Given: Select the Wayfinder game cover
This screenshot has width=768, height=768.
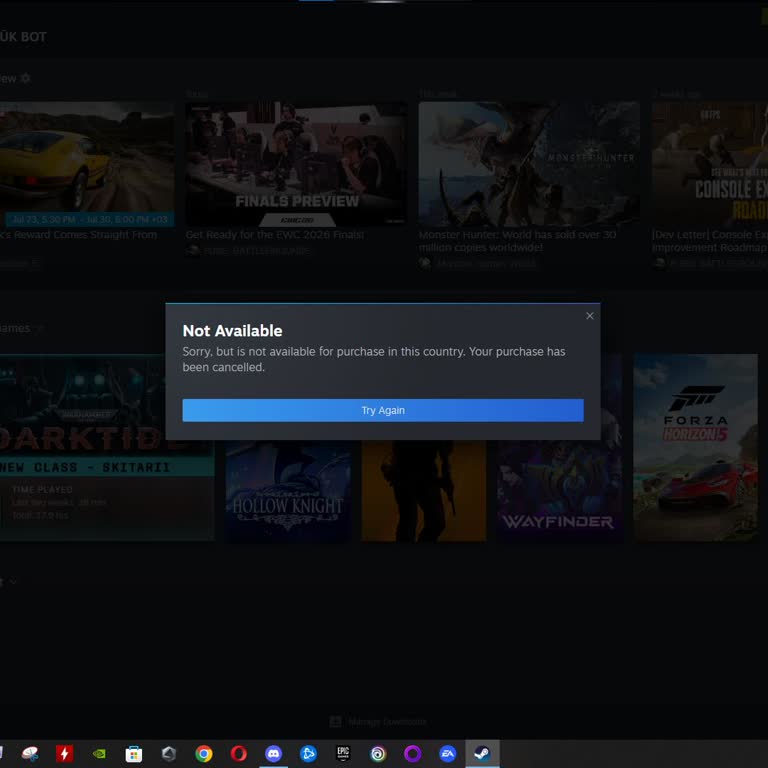Looking at the screenshot, I should pyautogui.click(x=559, y=491).
